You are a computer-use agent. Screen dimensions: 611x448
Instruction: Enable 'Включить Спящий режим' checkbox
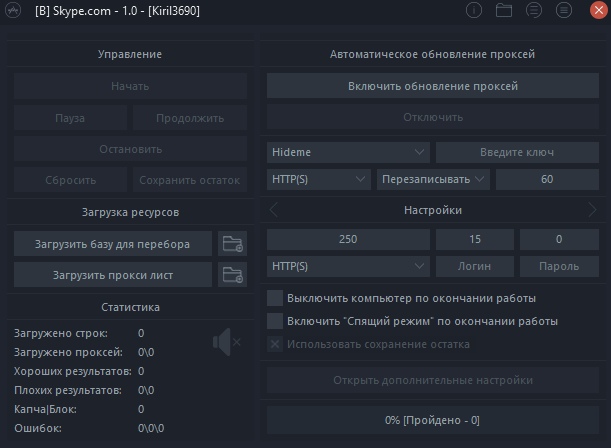(x=275, y=321)
